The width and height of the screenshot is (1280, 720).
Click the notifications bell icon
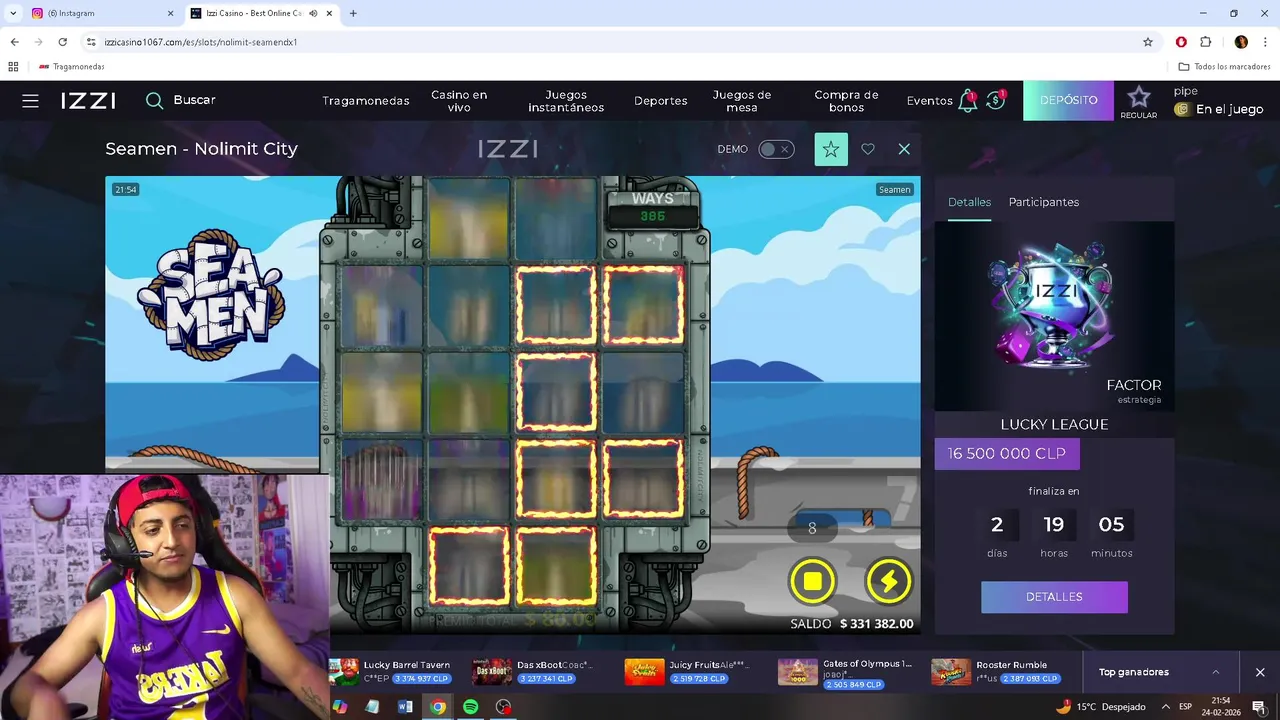[967, 100]
